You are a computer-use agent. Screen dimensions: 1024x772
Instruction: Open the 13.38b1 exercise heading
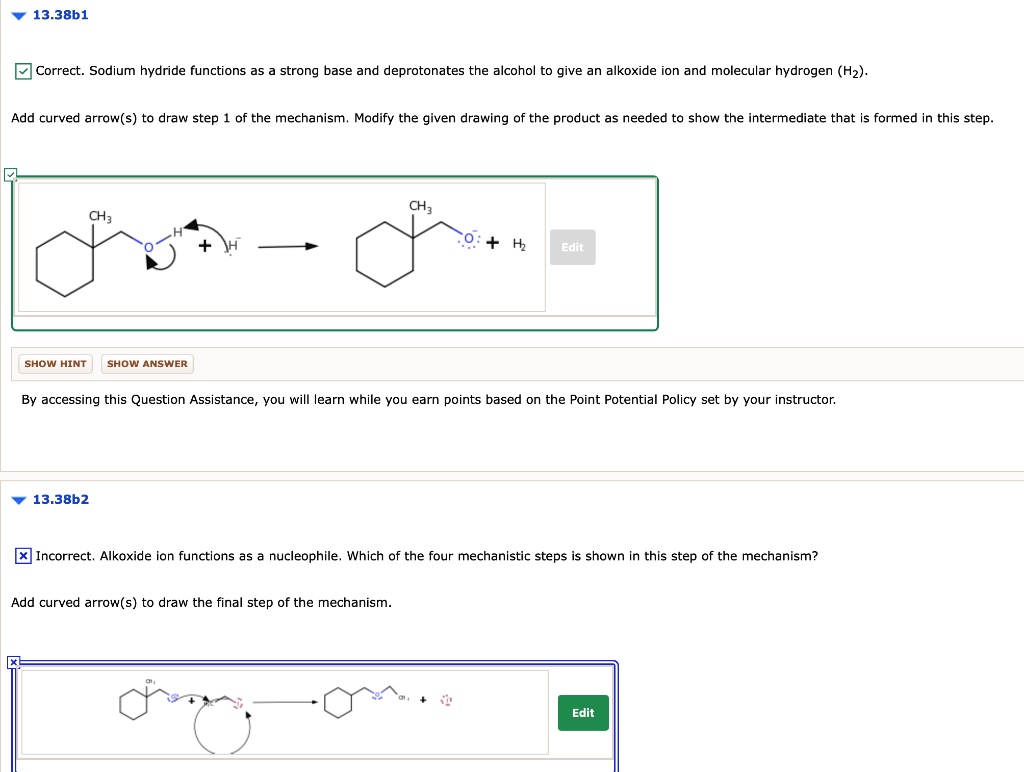(61, 14)
